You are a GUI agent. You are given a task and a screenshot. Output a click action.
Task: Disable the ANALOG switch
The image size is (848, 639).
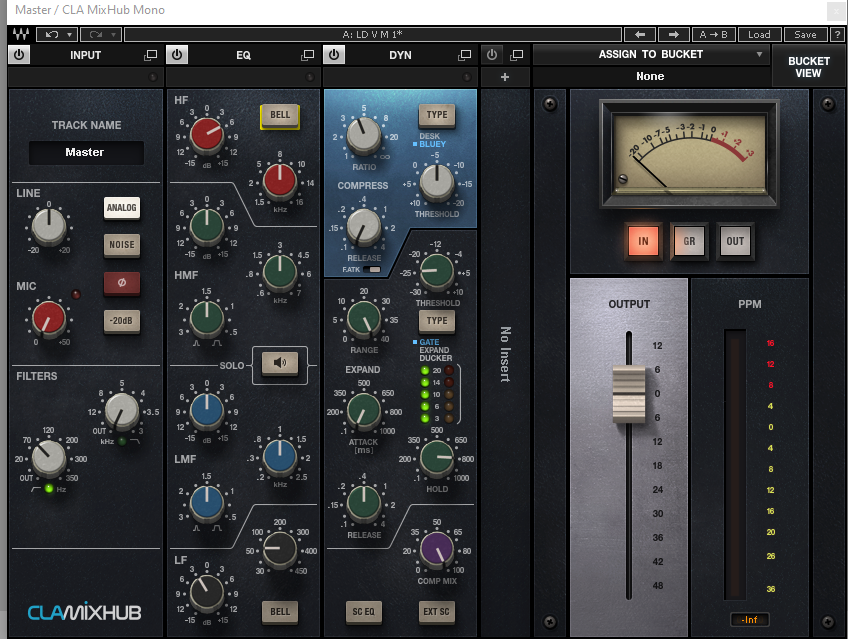tap(122, 208)
